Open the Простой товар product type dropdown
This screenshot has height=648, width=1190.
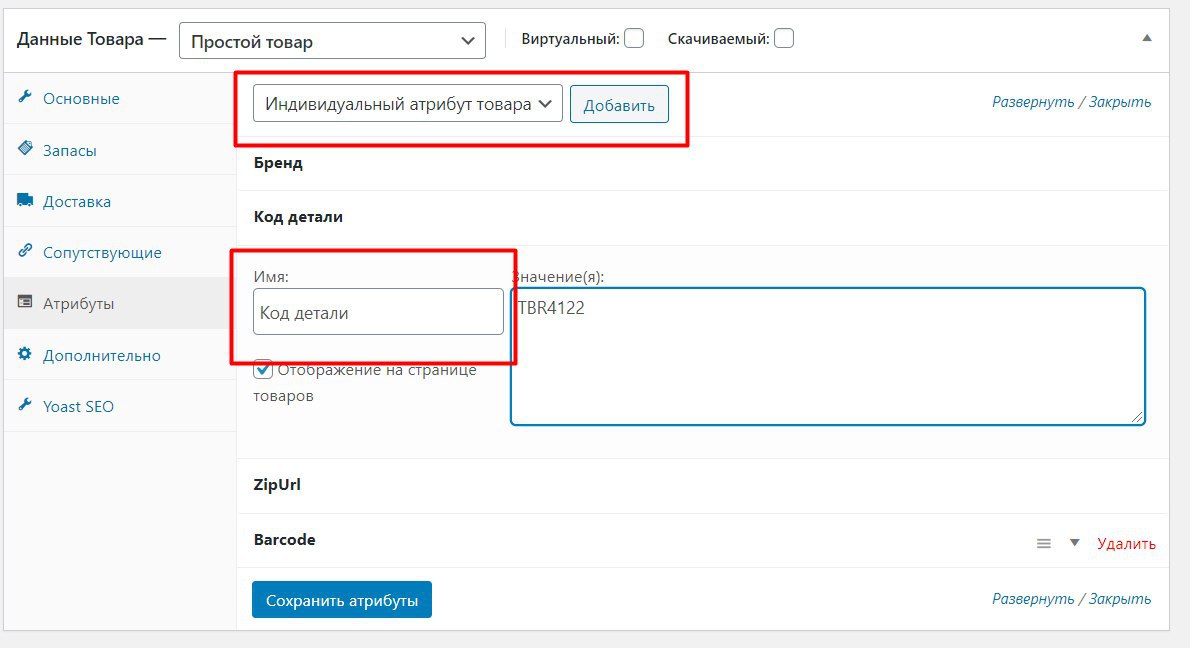tap(332, 41)
